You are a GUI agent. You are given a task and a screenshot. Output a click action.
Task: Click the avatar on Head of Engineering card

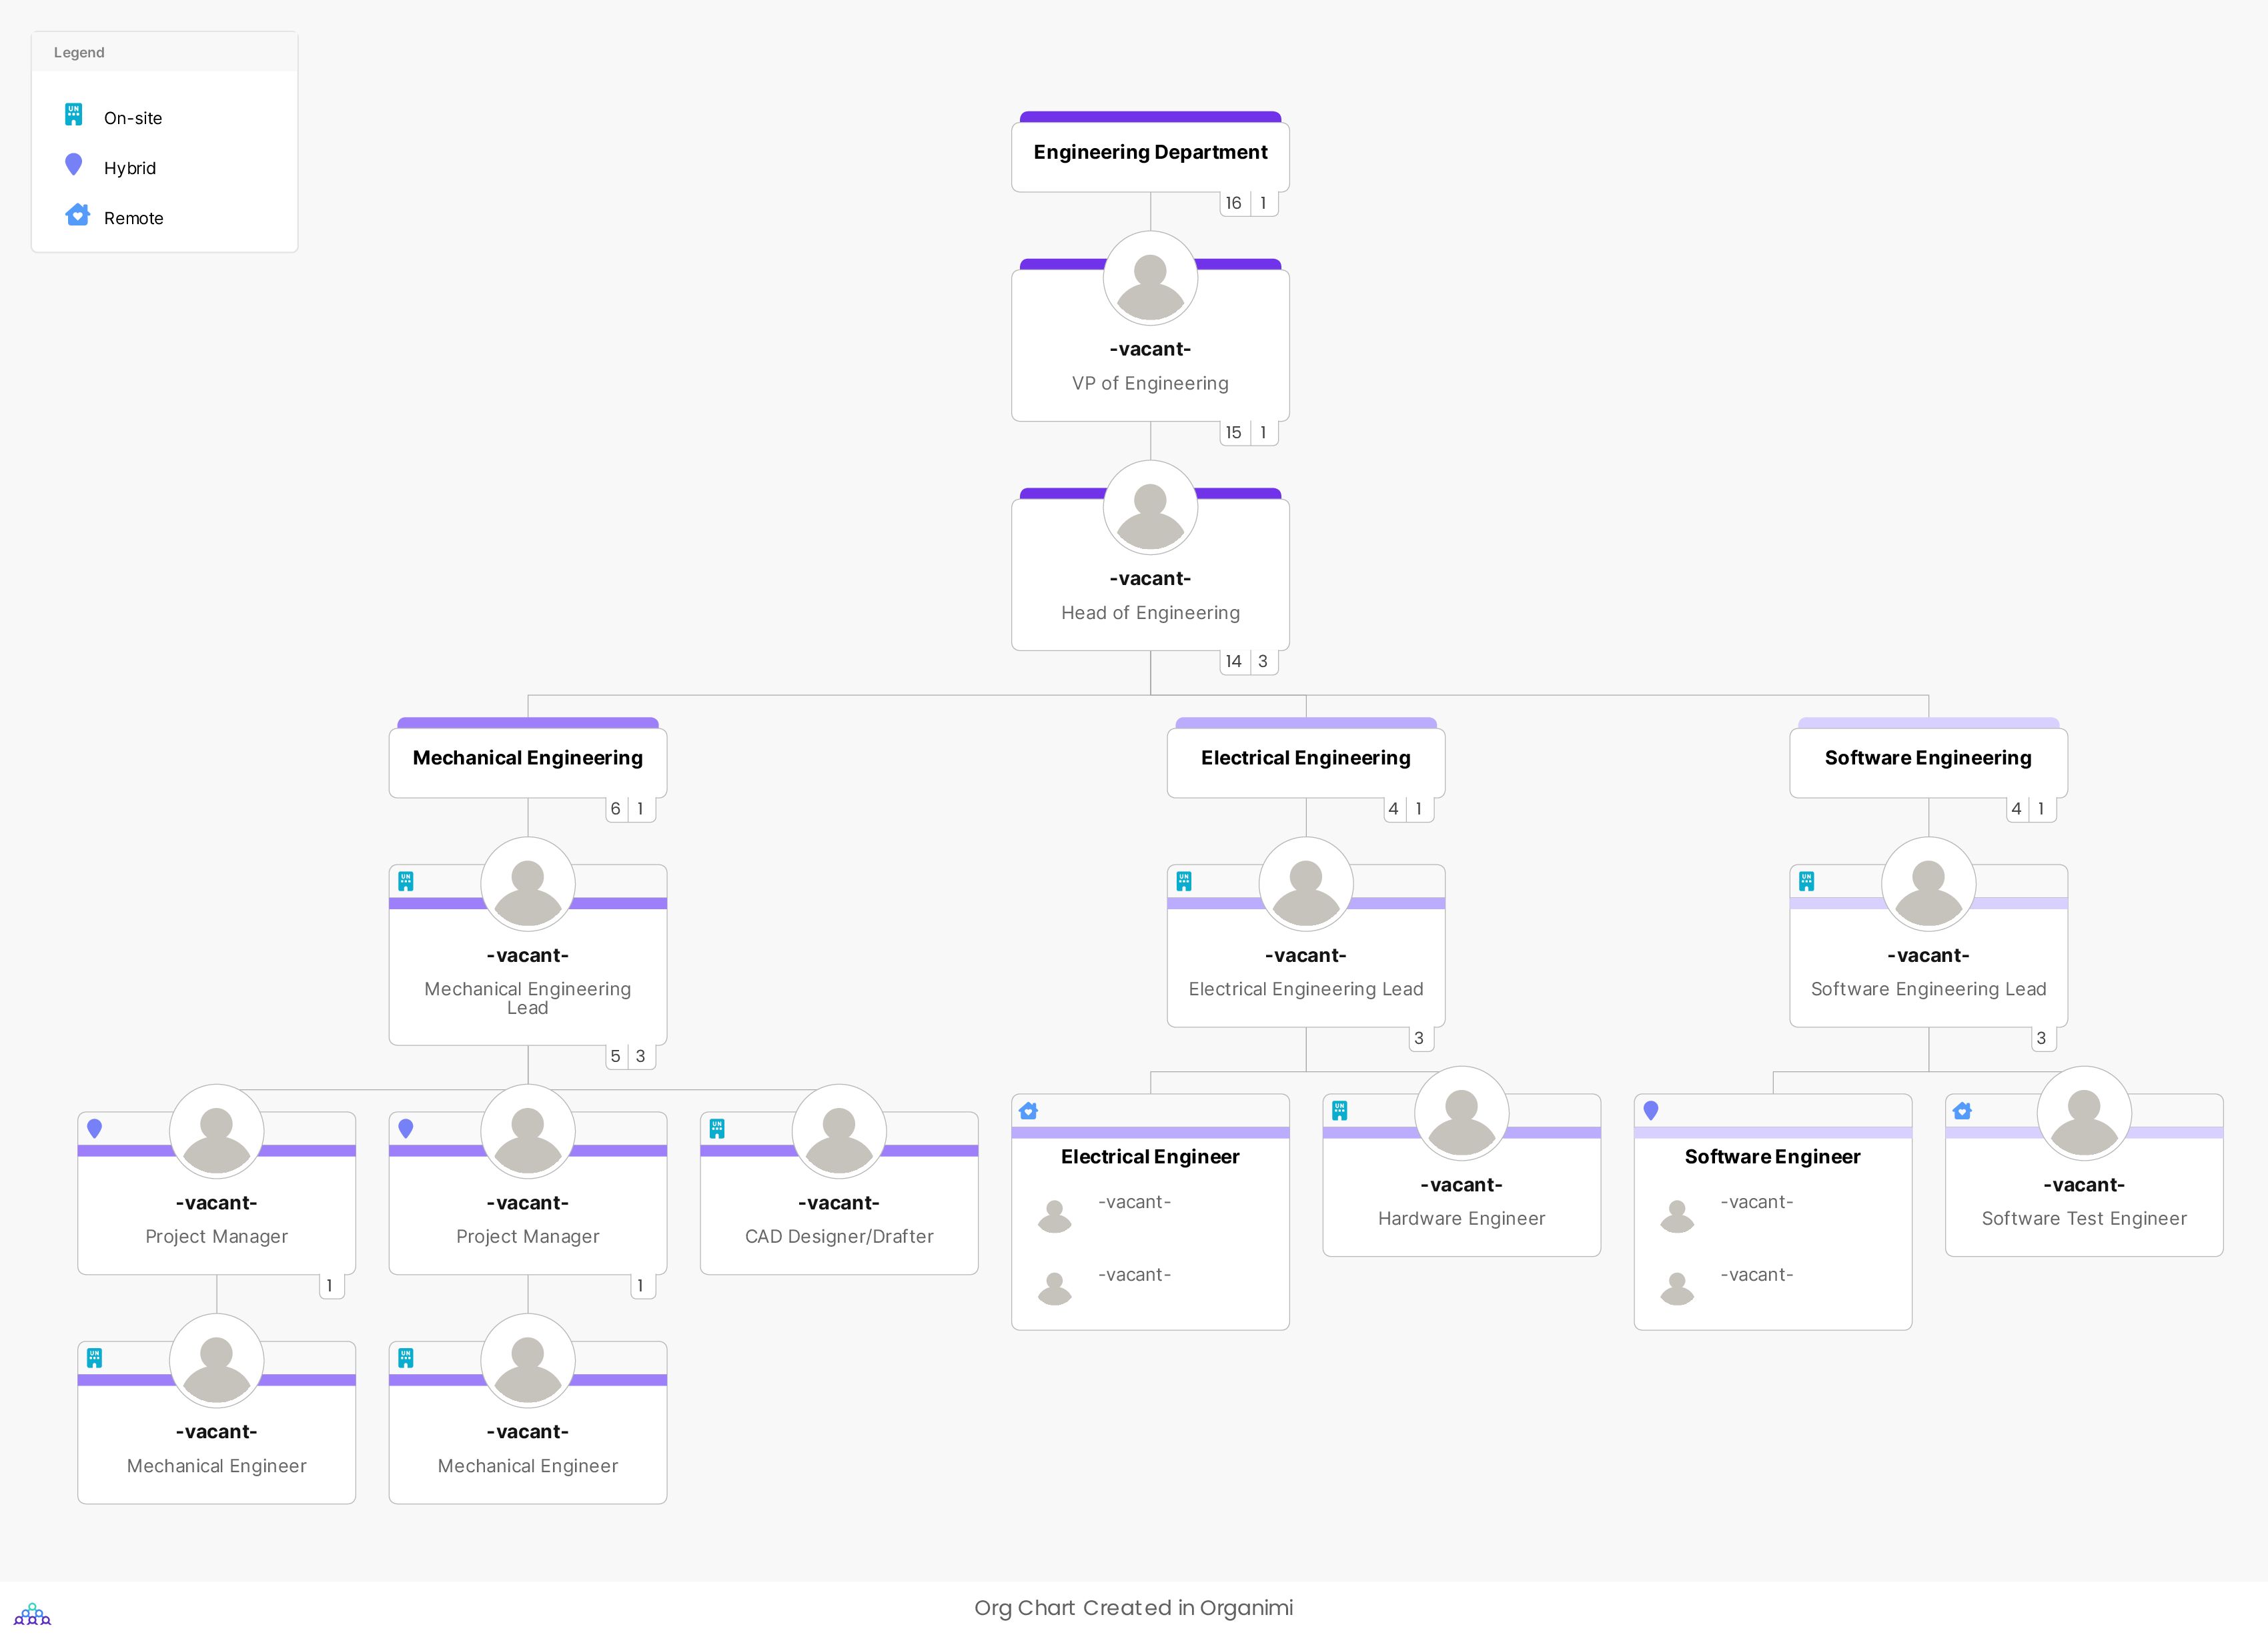point(1150,507)
